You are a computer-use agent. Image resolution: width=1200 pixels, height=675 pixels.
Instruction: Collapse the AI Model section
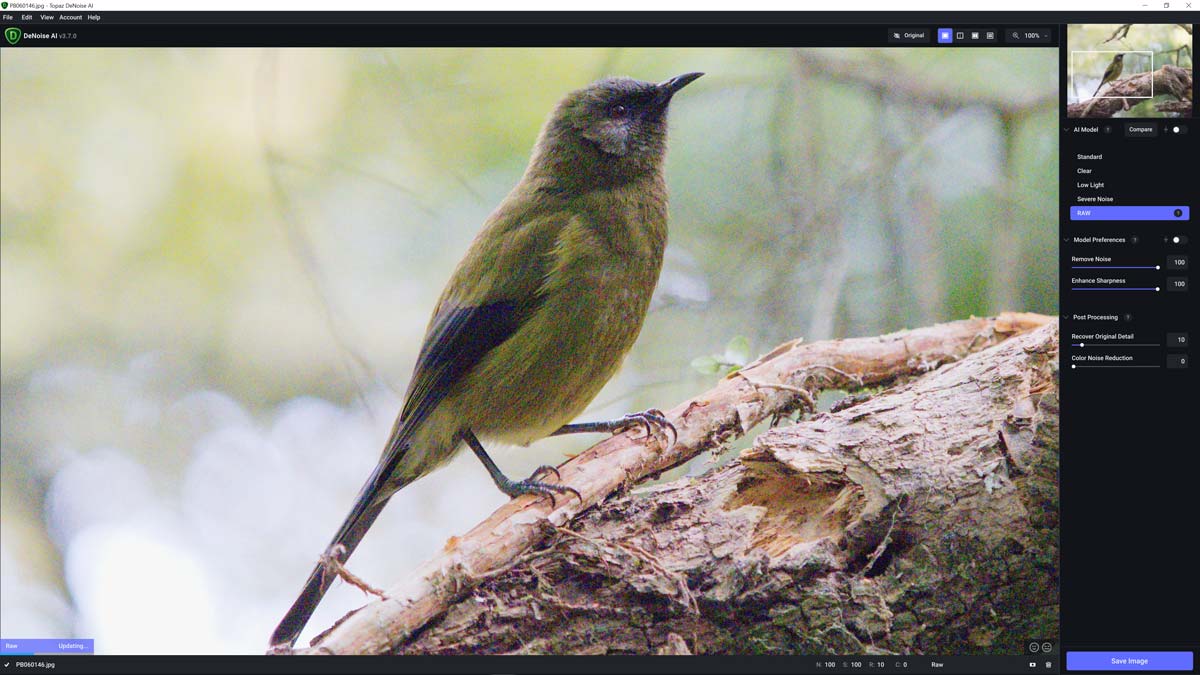tap(1065, 129)
